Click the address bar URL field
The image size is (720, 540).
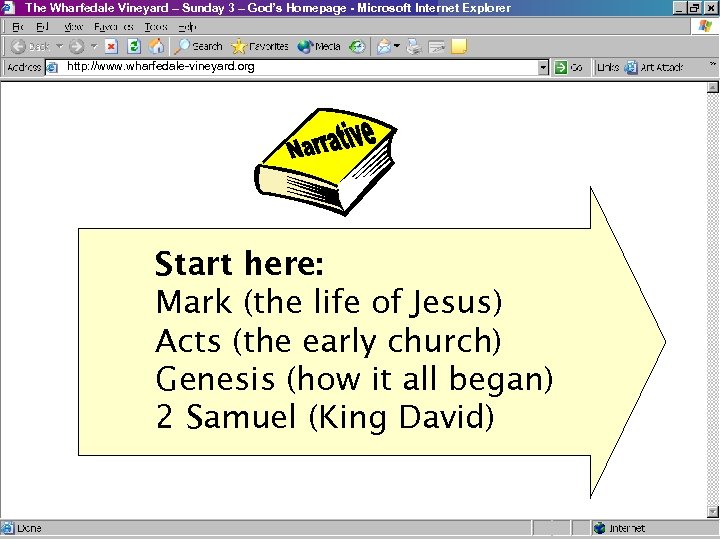[x=298, y=67]
